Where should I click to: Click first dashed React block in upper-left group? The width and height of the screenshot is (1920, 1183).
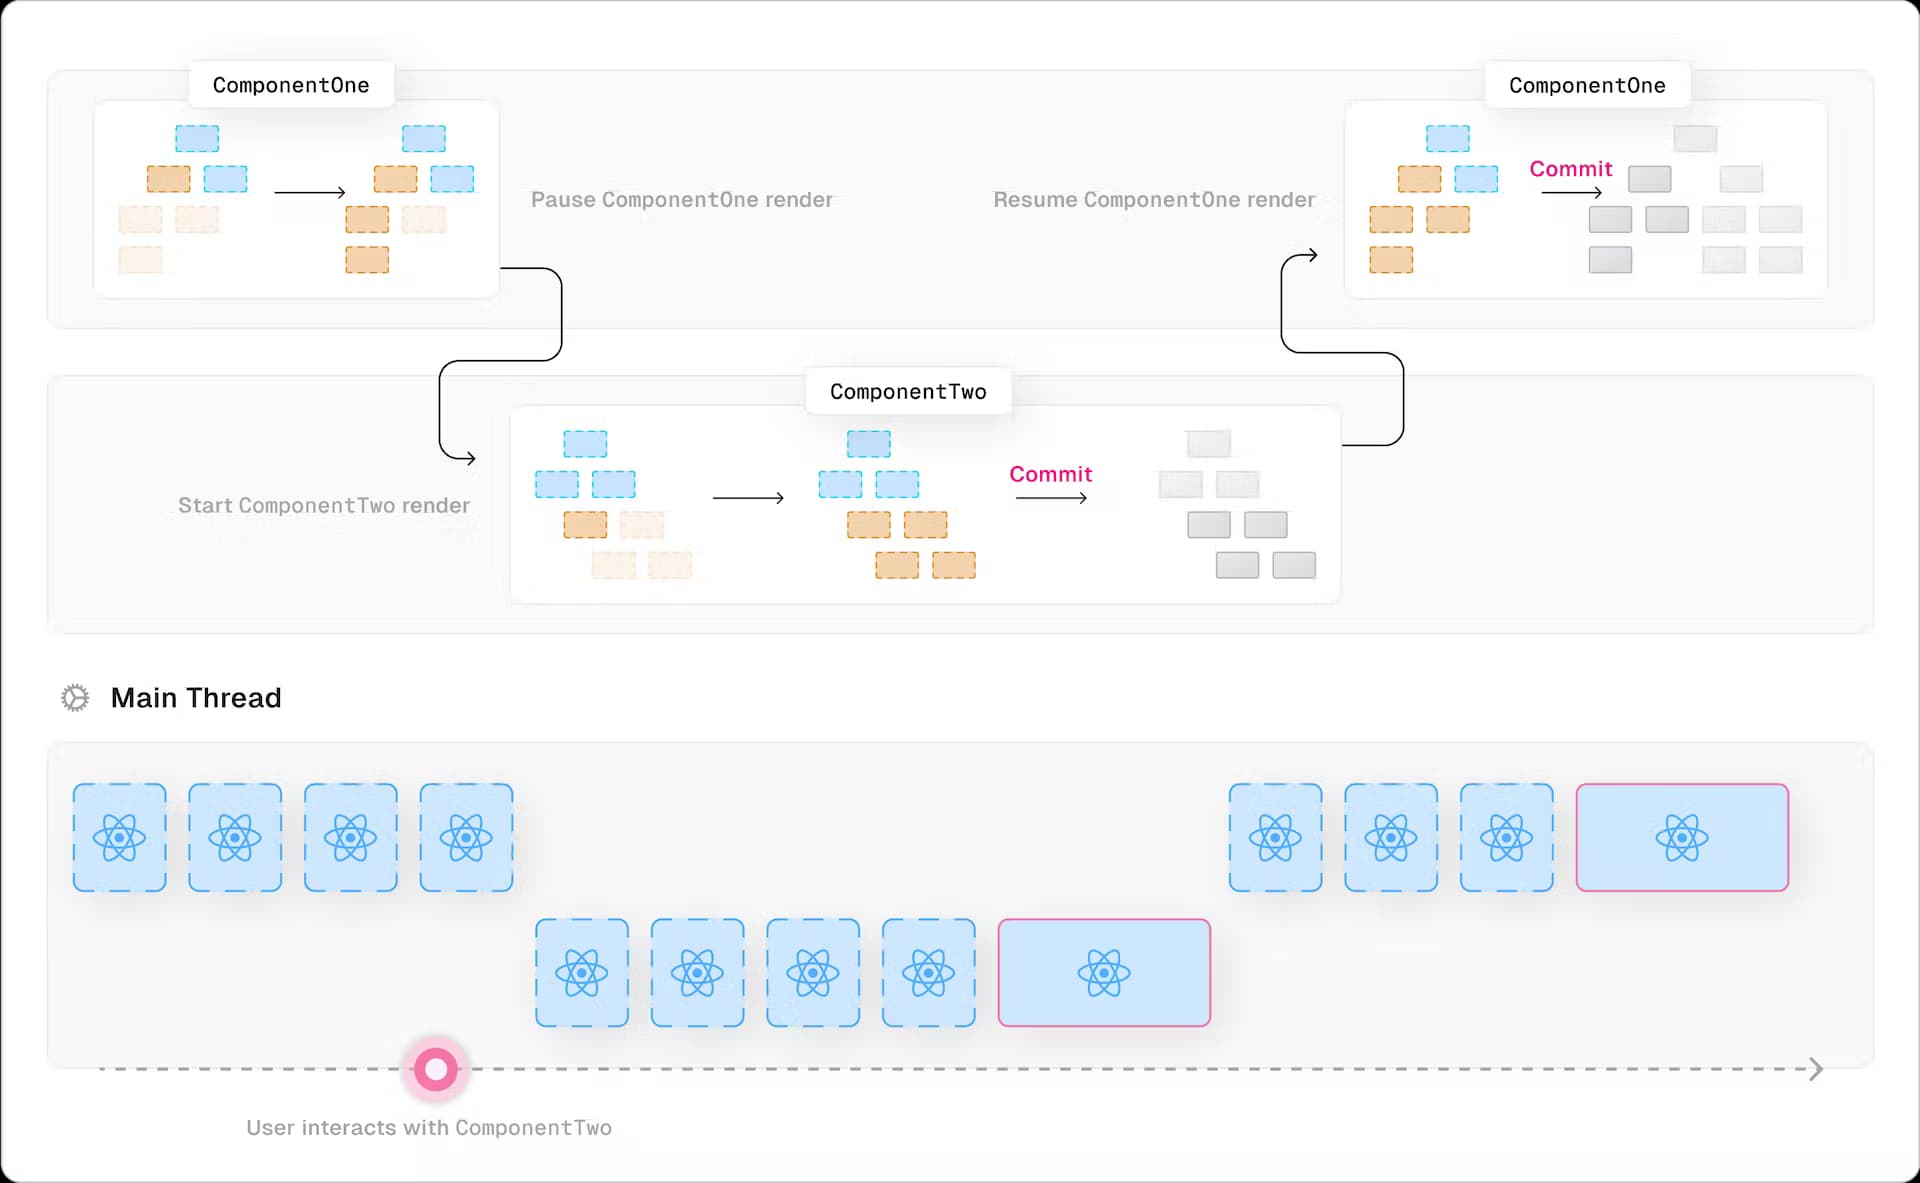click(119, 837)
